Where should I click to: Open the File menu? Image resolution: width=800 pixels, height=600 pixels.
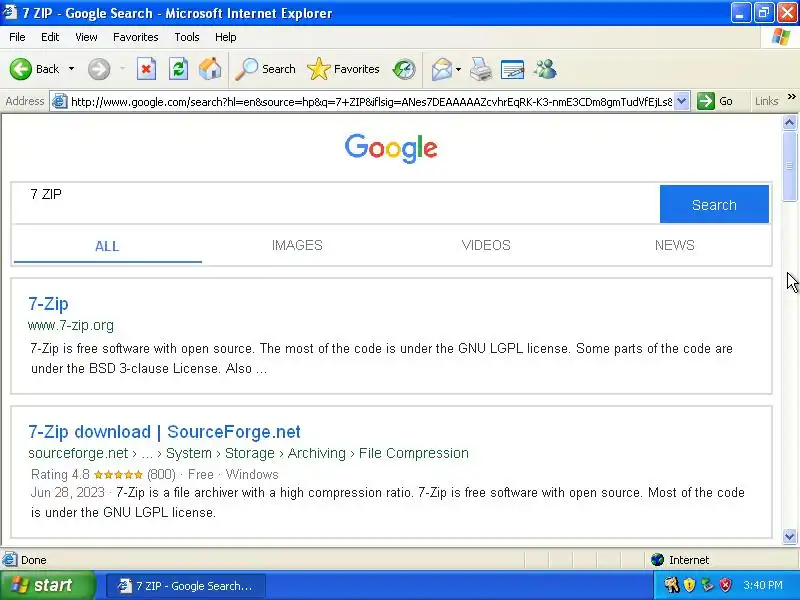coord(17,37)
